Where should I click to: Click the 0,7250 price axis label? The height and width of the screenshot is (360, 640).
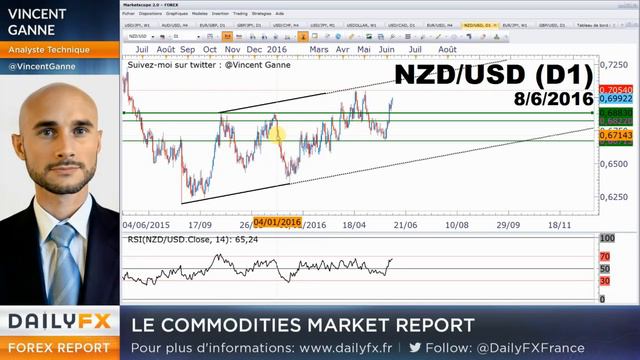pos(614,65)
